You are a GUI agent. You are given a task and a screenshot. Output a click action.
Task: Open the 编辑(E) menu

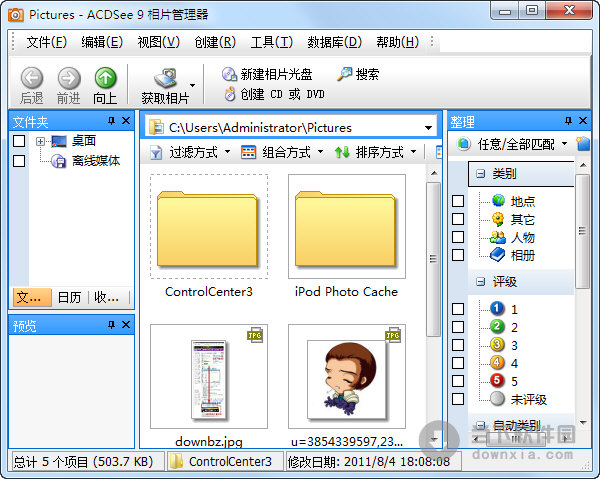tap(102, 42)
